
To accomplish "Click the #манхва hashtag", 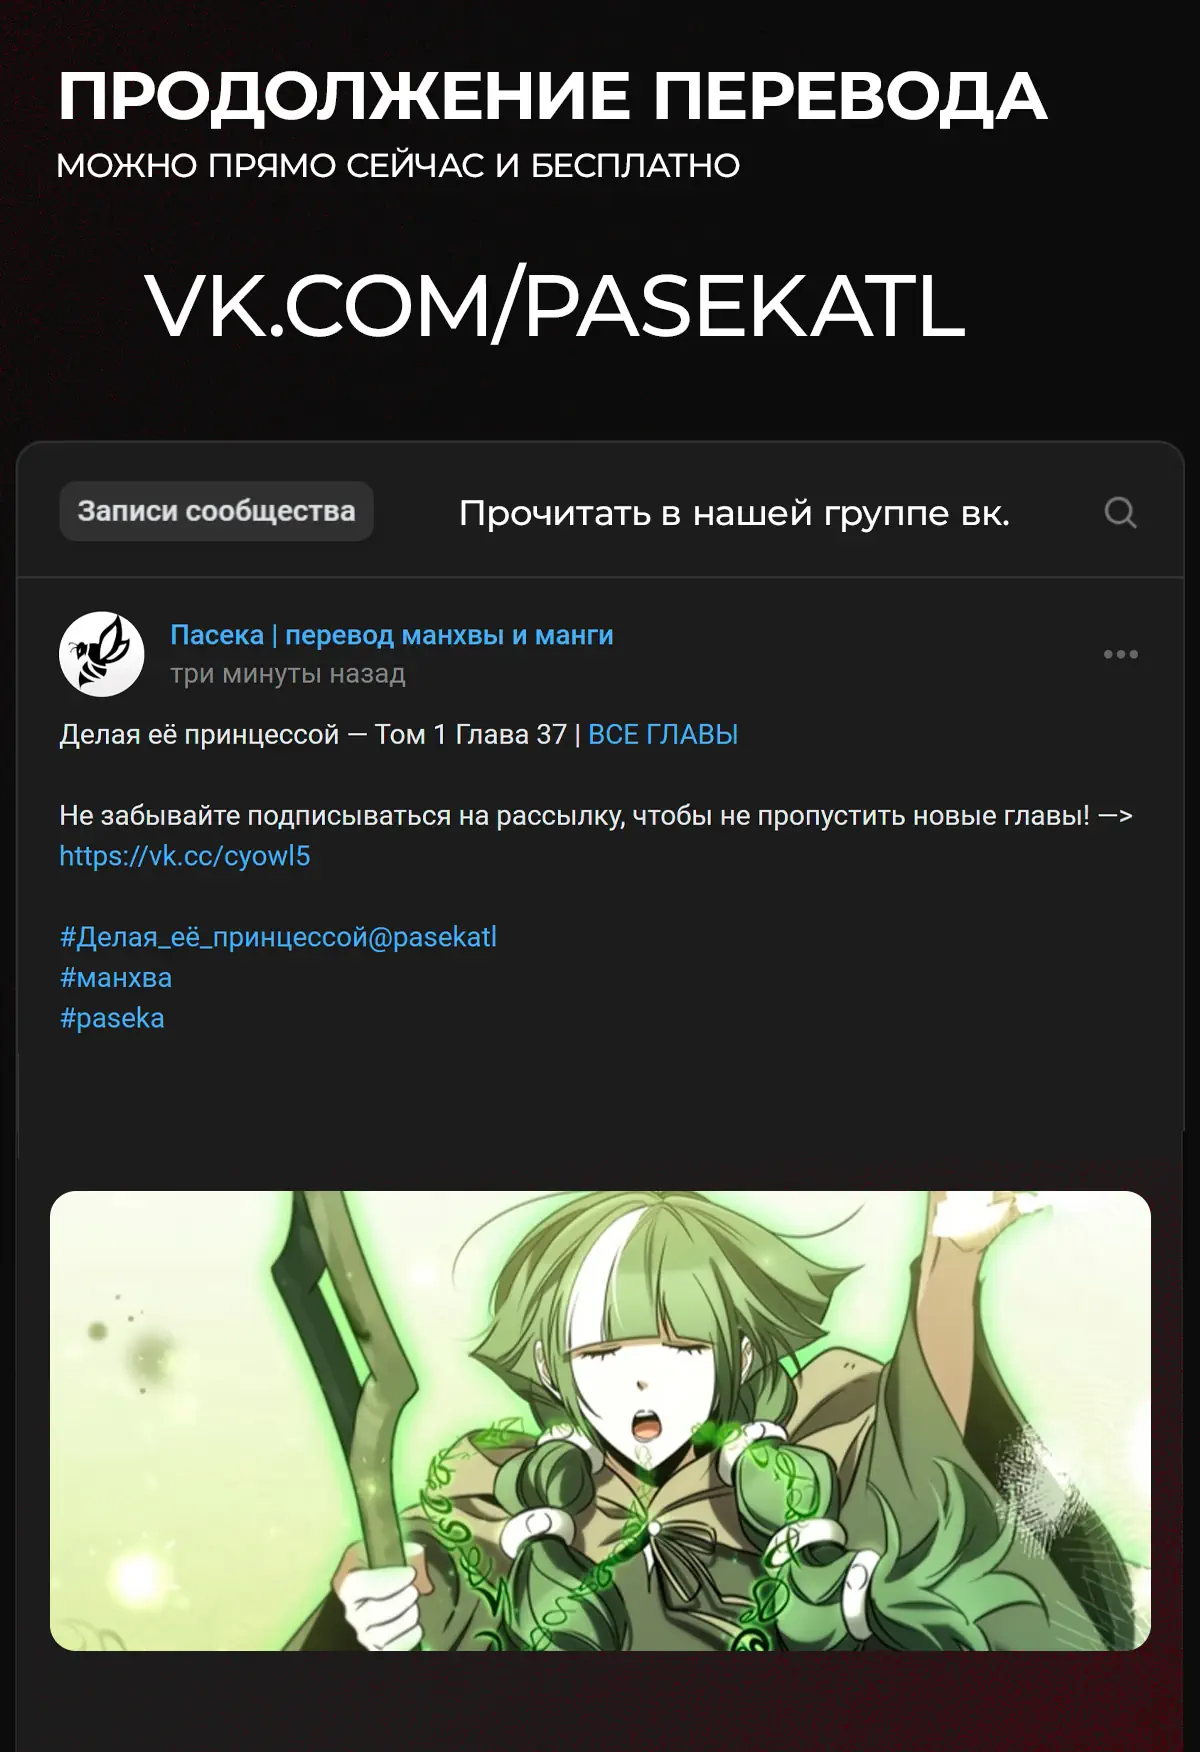I will (x=116, y=978).
